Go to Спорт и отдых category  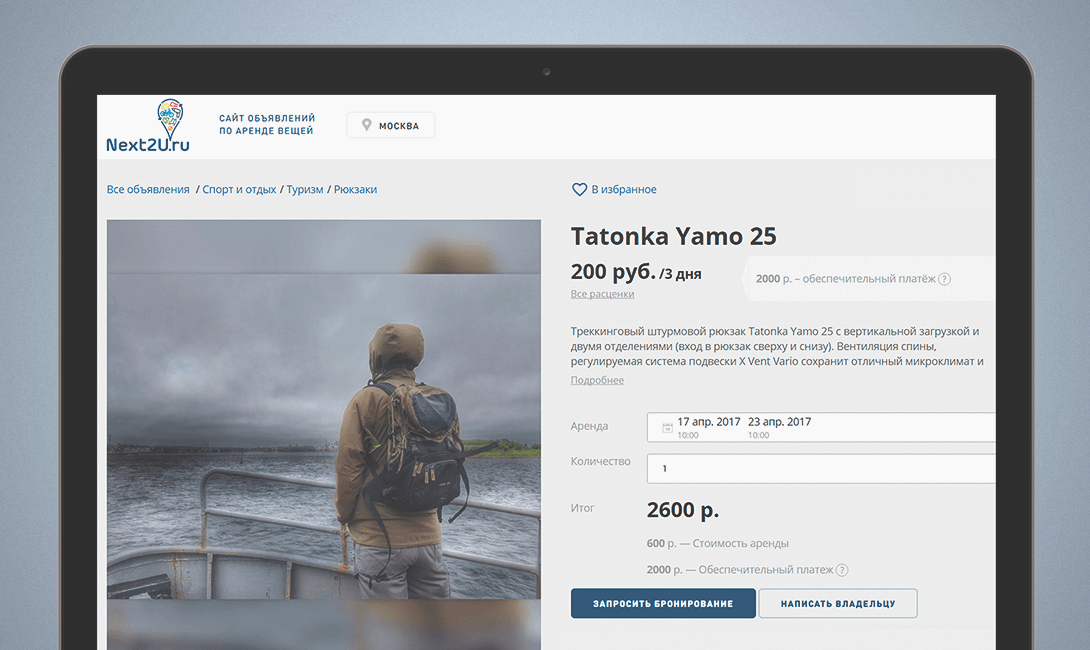tap(239, 189)
